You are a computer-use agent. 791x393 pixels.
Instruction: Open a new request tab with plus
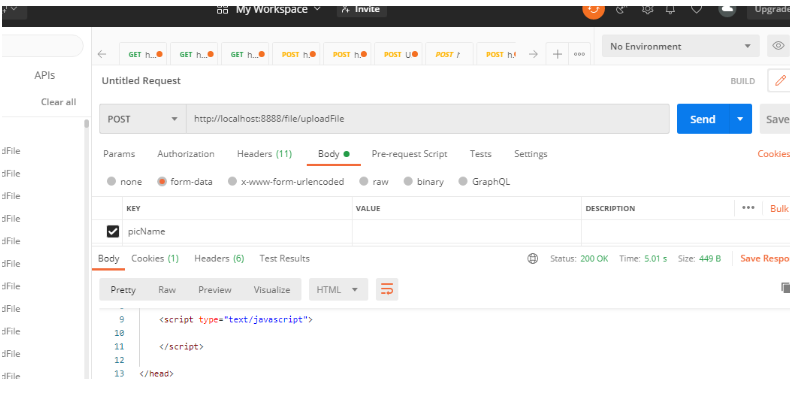[x=557, y=54]
